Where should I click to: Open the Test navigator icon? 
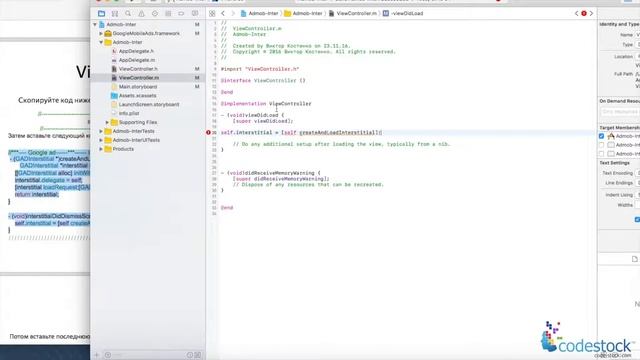(x=155, y=13)
